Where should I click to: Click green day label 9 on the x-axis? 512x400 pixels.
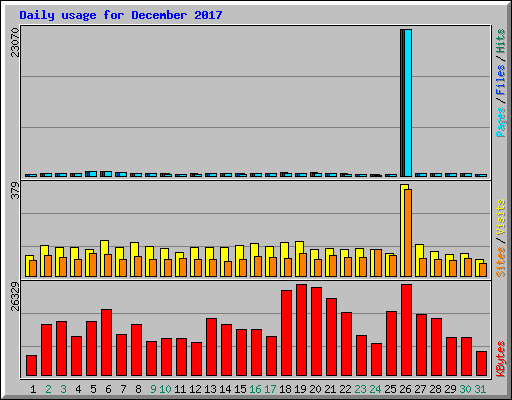153,389
